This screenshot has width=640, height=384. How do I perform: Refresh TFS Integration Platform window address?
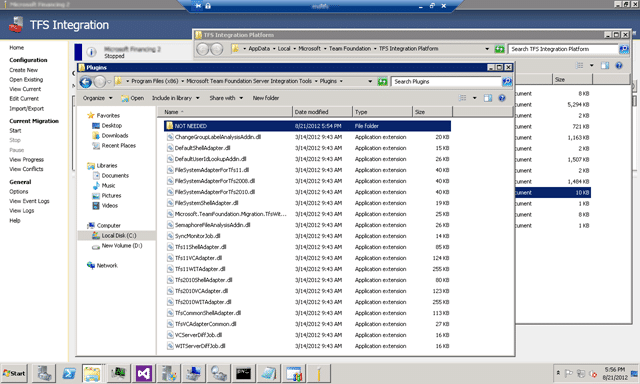pyautogui.click(x=500, y=49)
